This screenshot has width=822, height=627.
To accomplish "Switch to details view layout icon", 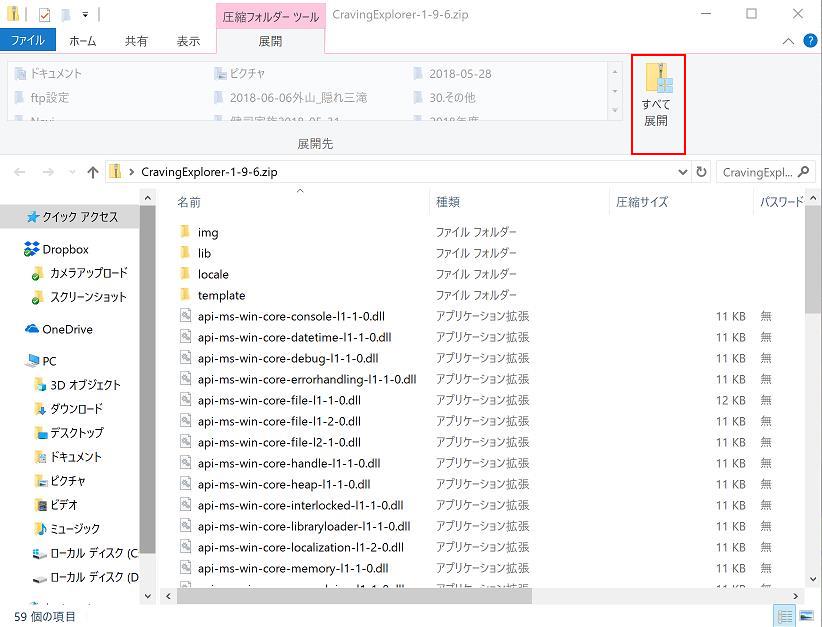I will pos(785,617).
